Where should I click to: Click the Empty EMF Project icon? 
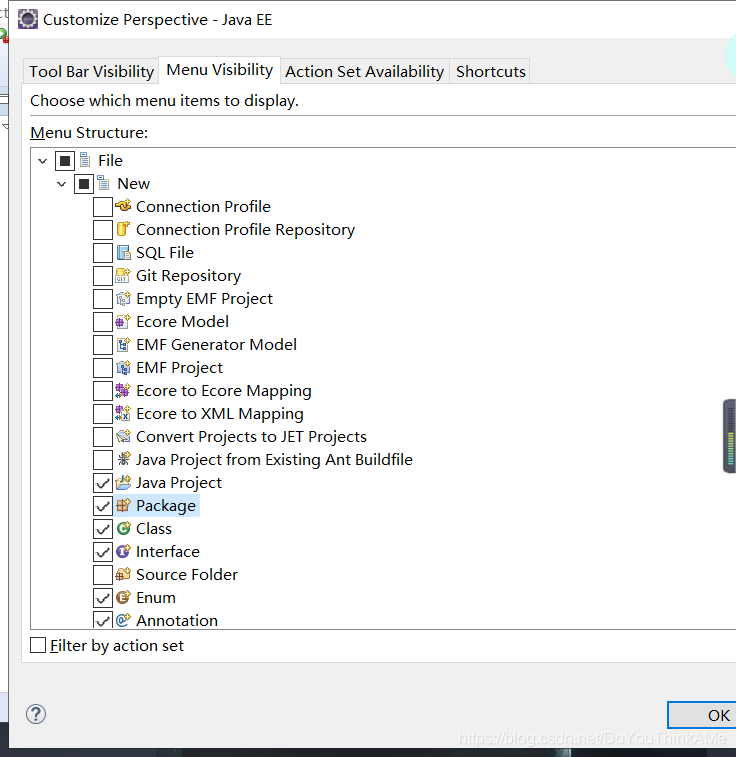pyautogui.click(x=124, y=298)
